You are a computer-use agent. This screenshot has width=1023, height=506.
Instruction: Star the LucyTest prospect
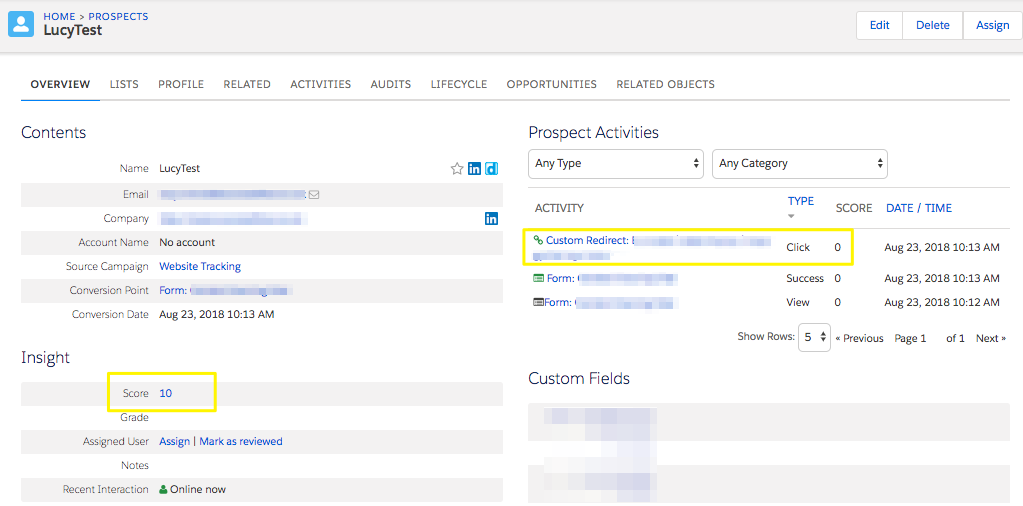click(x=457, y=169)
